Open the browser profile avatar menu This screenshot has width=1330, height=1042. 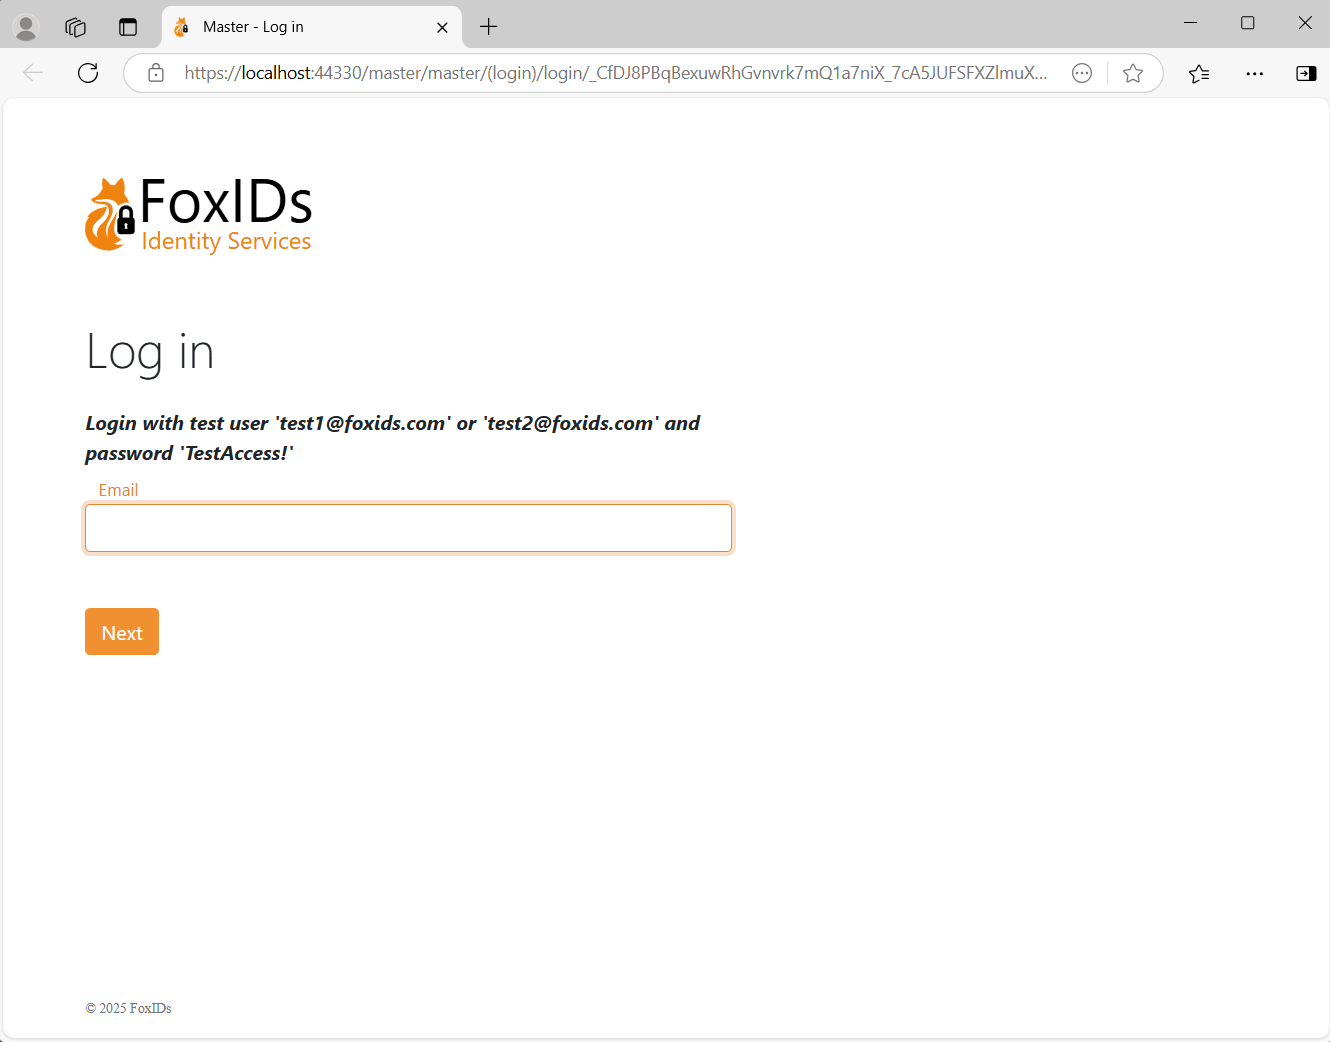point(26,27)
